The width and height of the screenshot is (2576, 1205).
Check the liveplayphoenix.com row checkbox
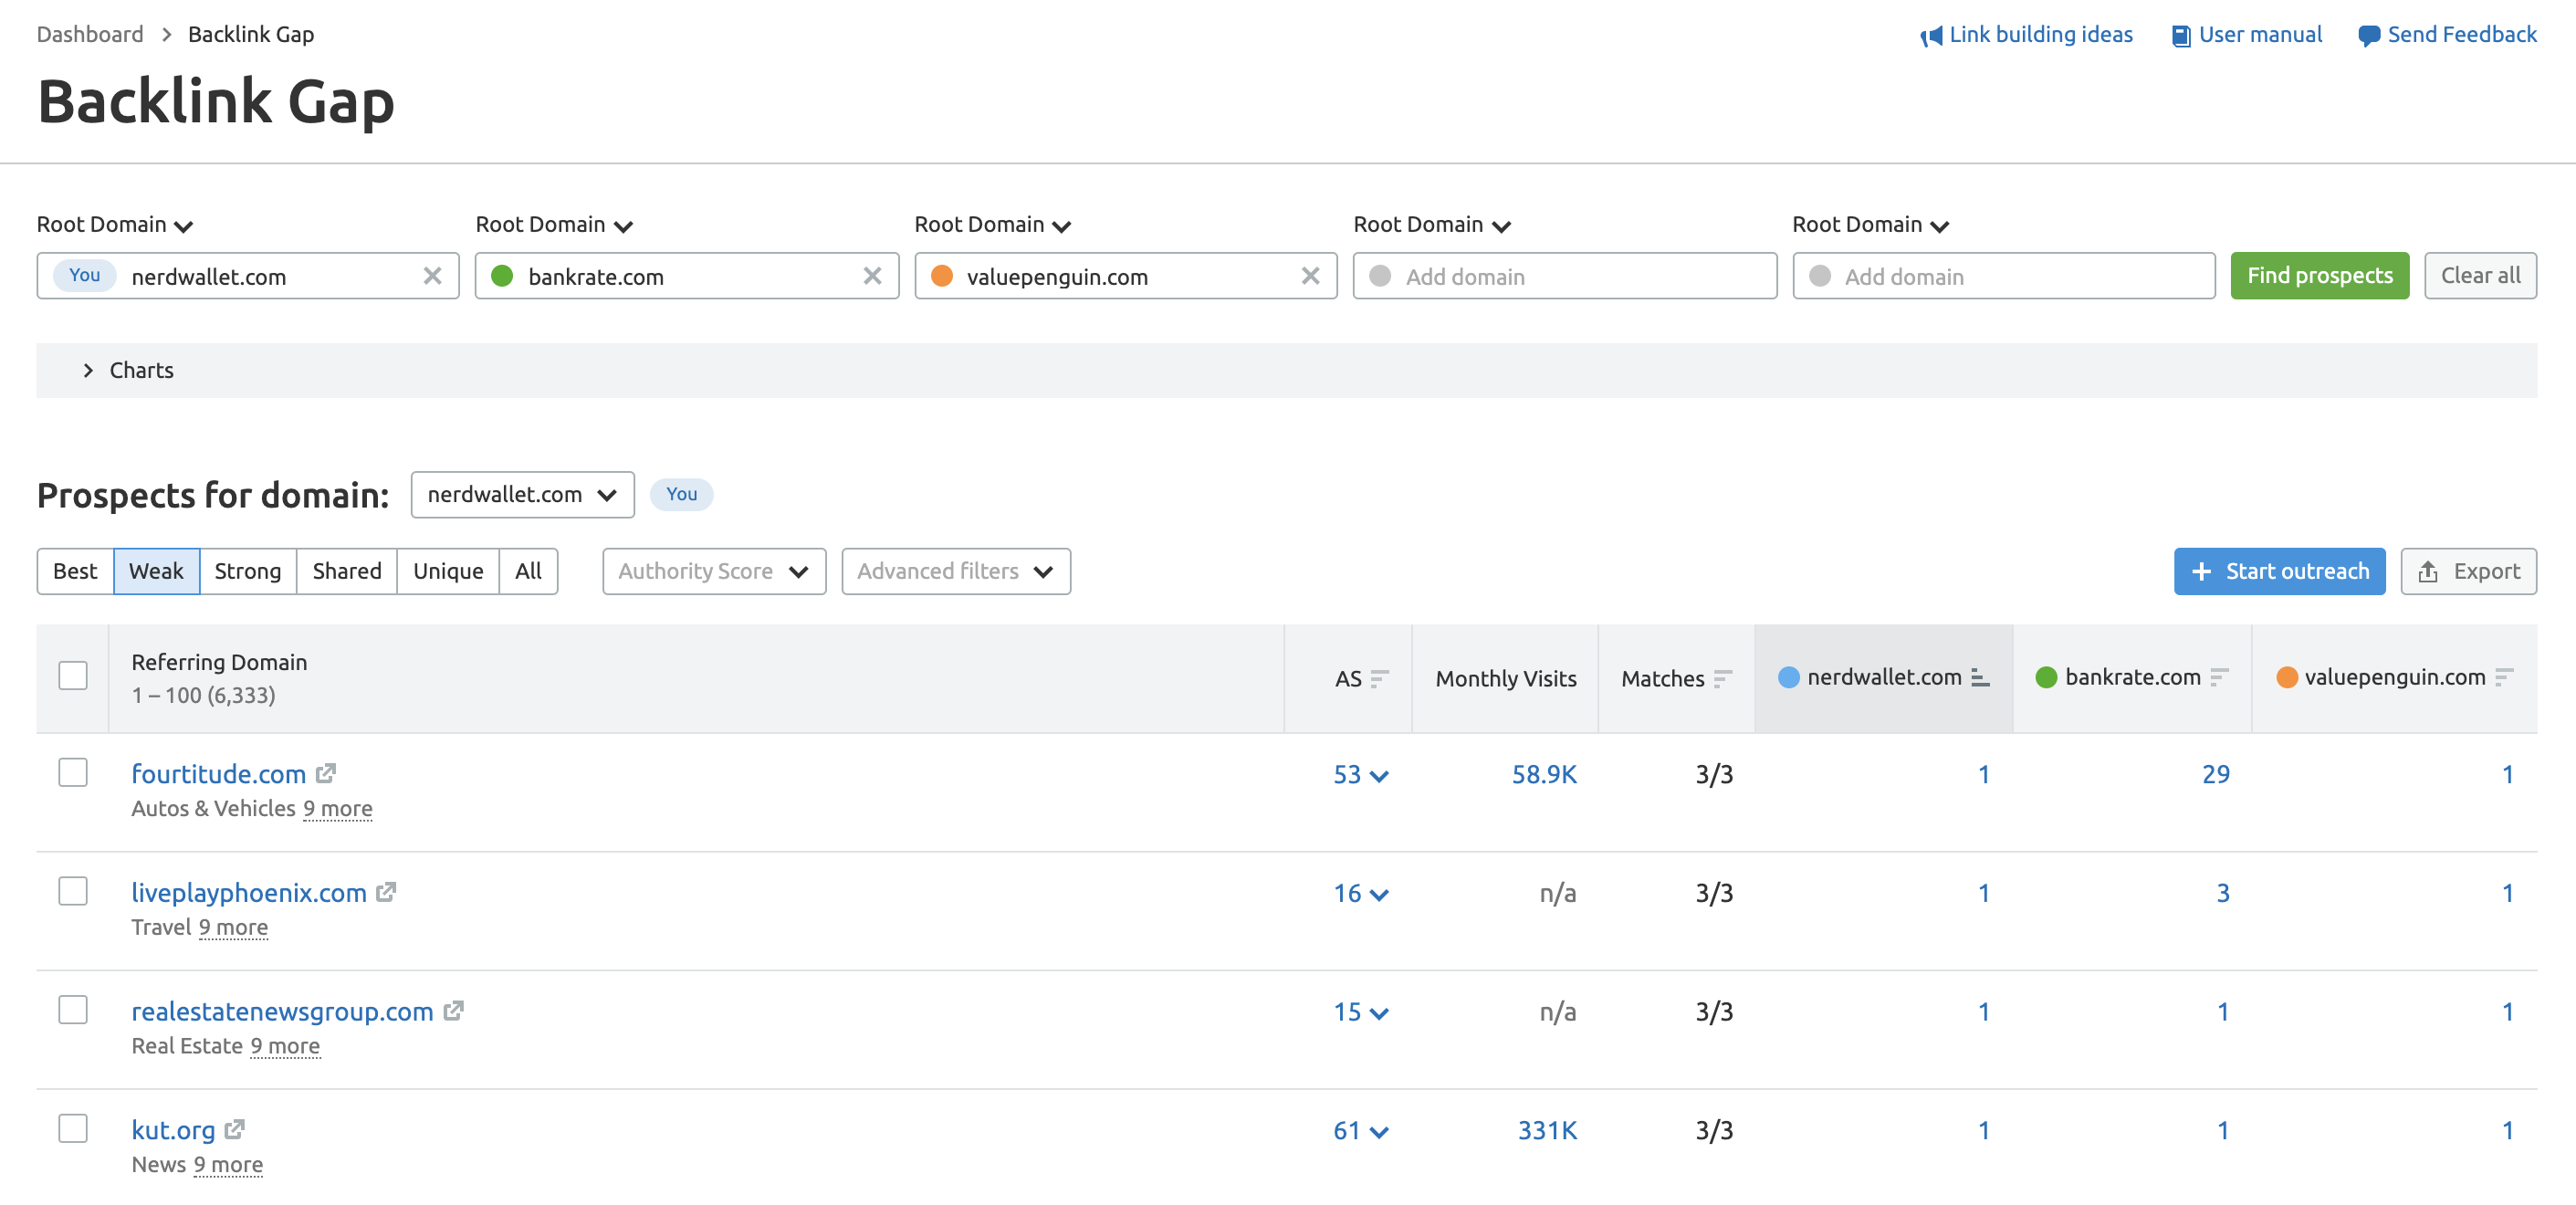(73, 891)
